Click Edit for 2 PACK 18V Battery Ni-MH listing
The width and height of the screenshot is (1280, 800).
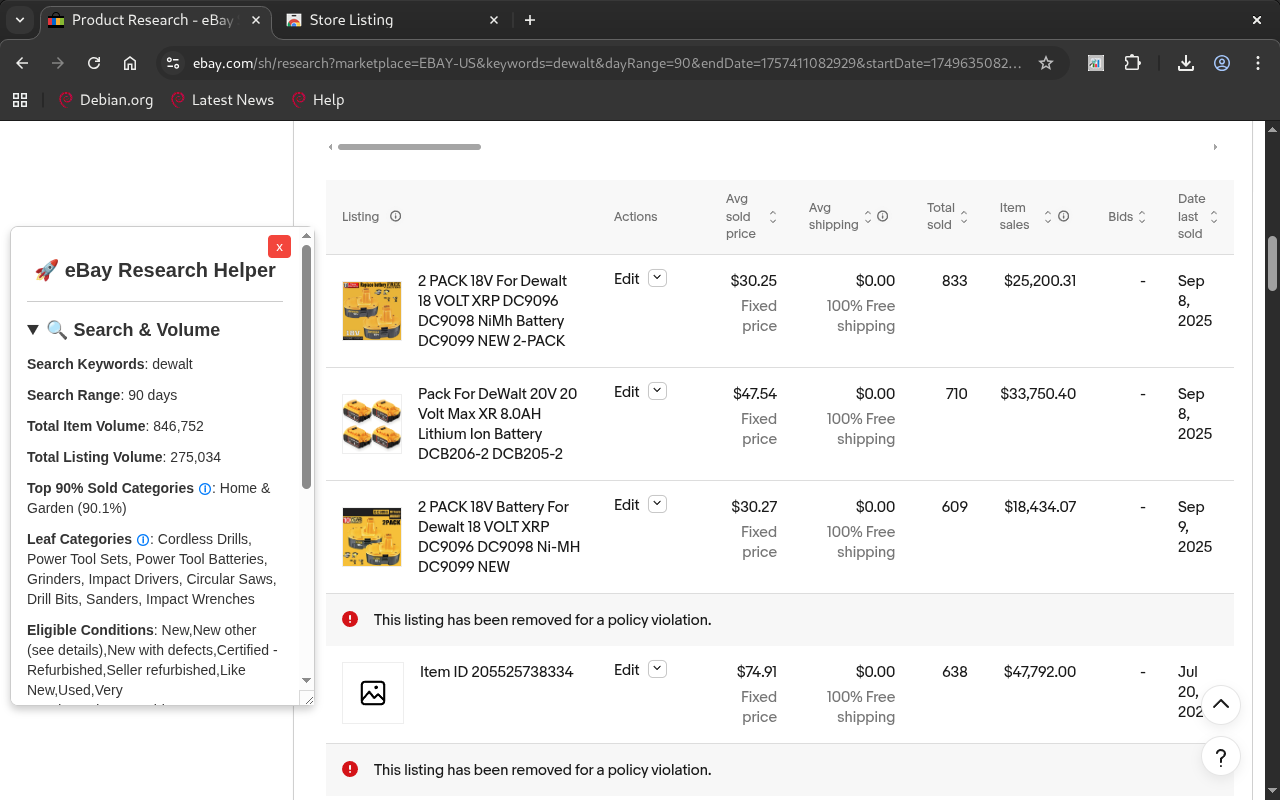point(626,505)
